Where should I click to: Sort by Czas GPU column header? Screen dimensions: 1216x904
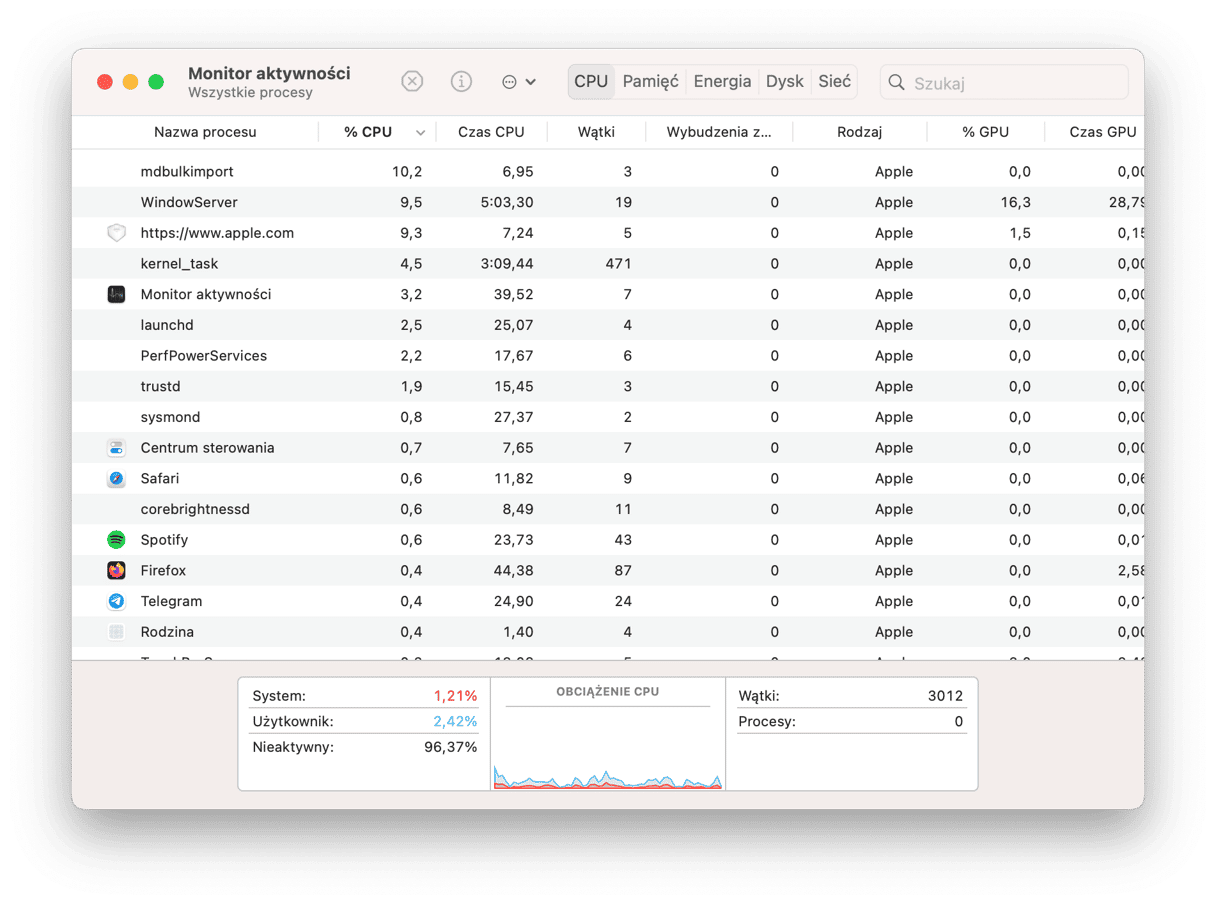click(1103, 132)
